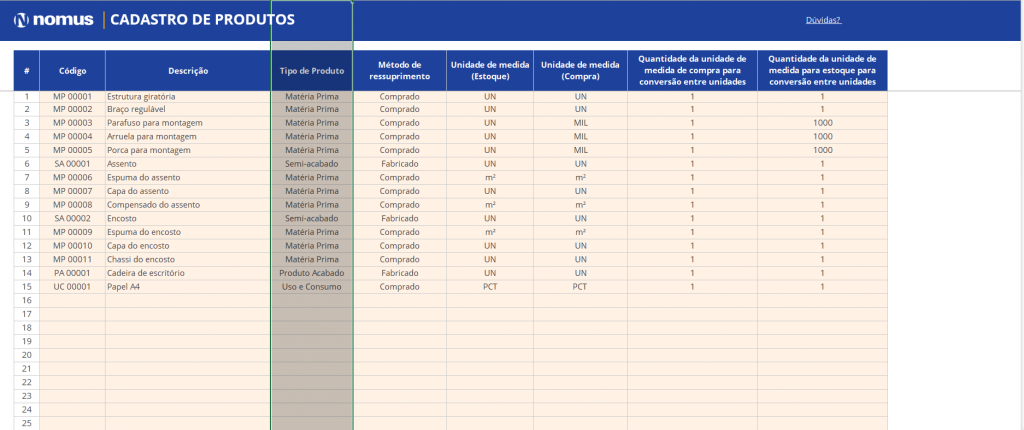Select the Unidade de medida (Compra) header

point(580,71)
